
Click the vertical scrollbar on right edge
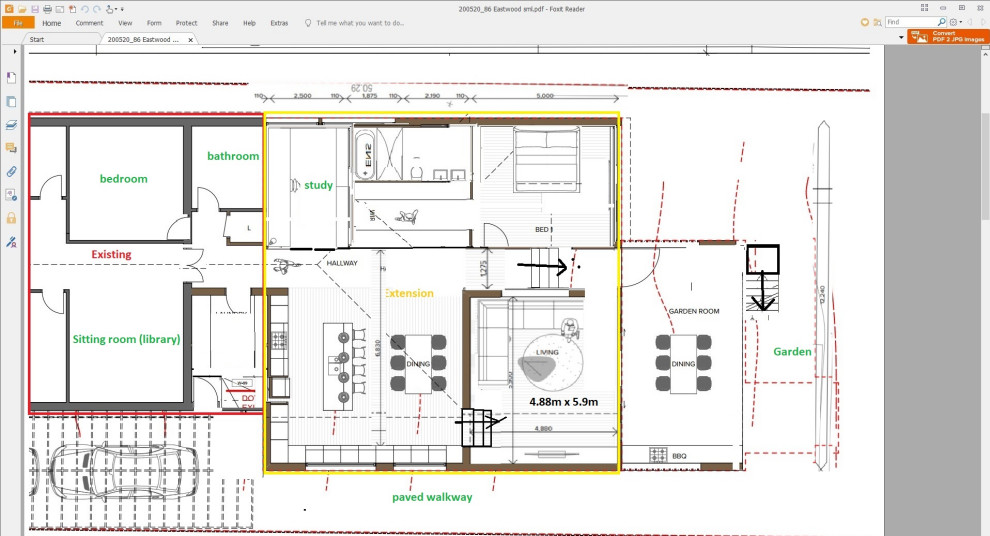point(985,167)
